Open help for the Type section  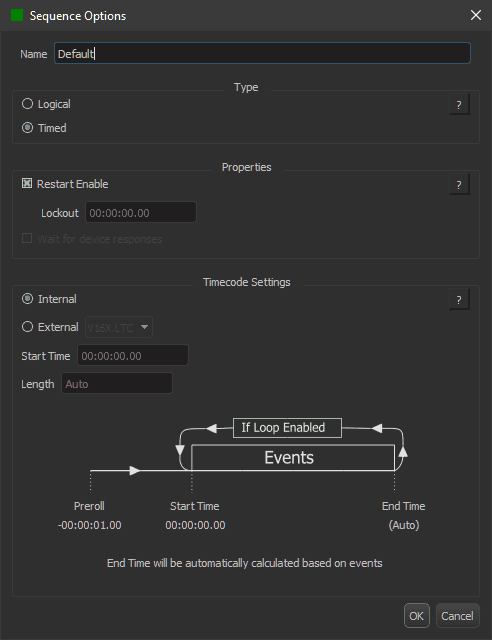(459, 104)
